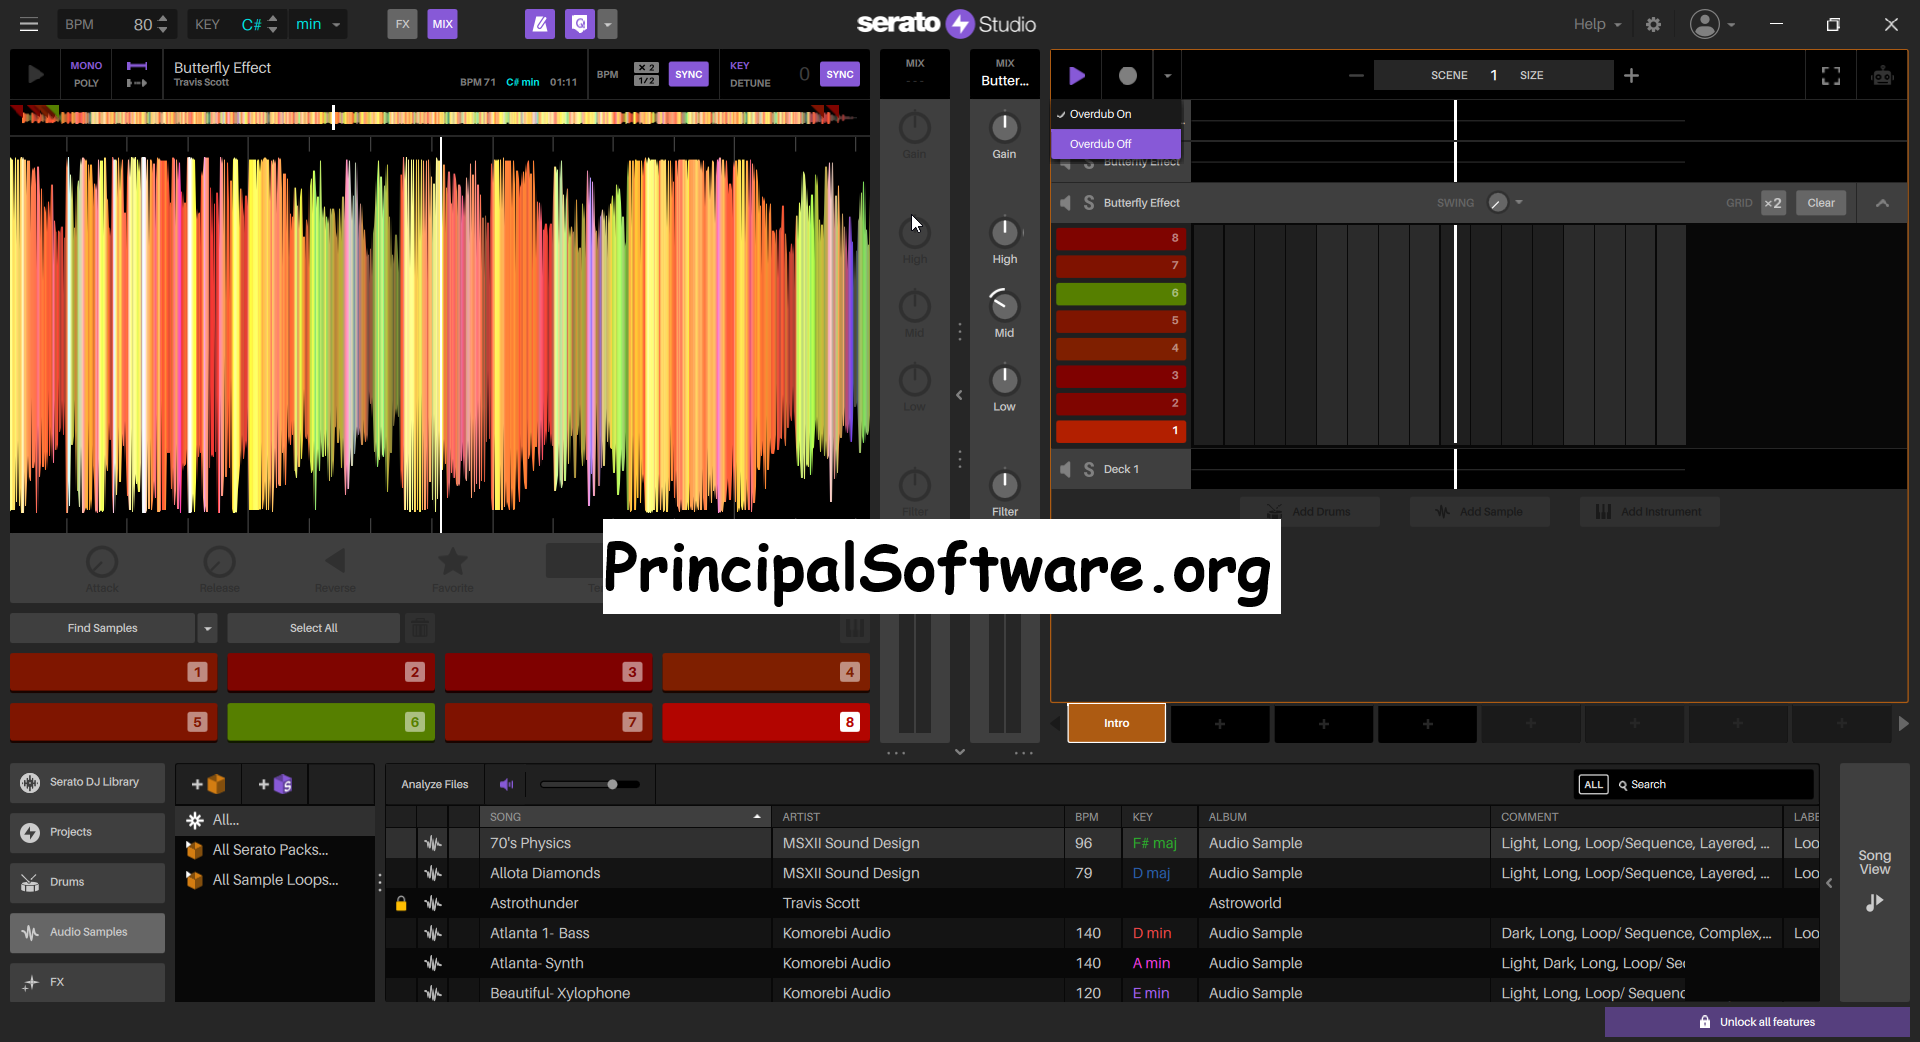Viewport: 1920px width, 1042px height.
Task: Open the Projects tab
Action: click(x=87, y=832)
